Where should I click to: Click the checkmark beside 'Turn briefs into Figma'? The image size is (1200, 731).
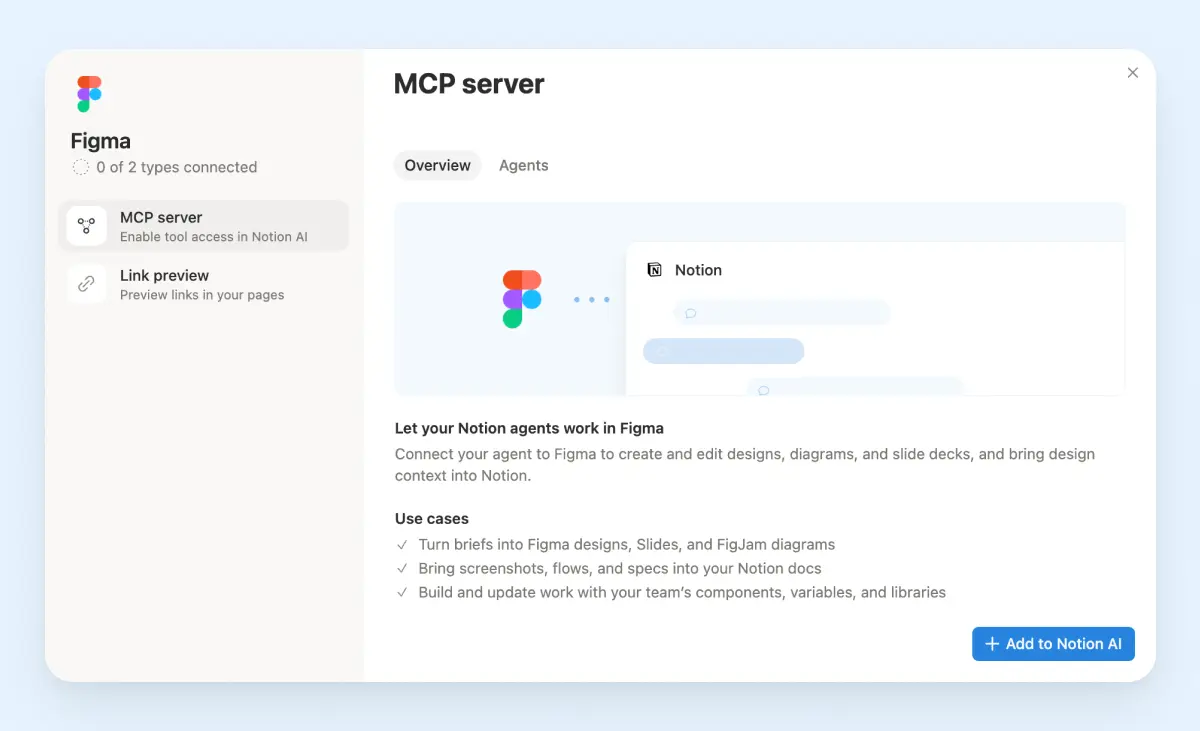click(x=402, y=545)
